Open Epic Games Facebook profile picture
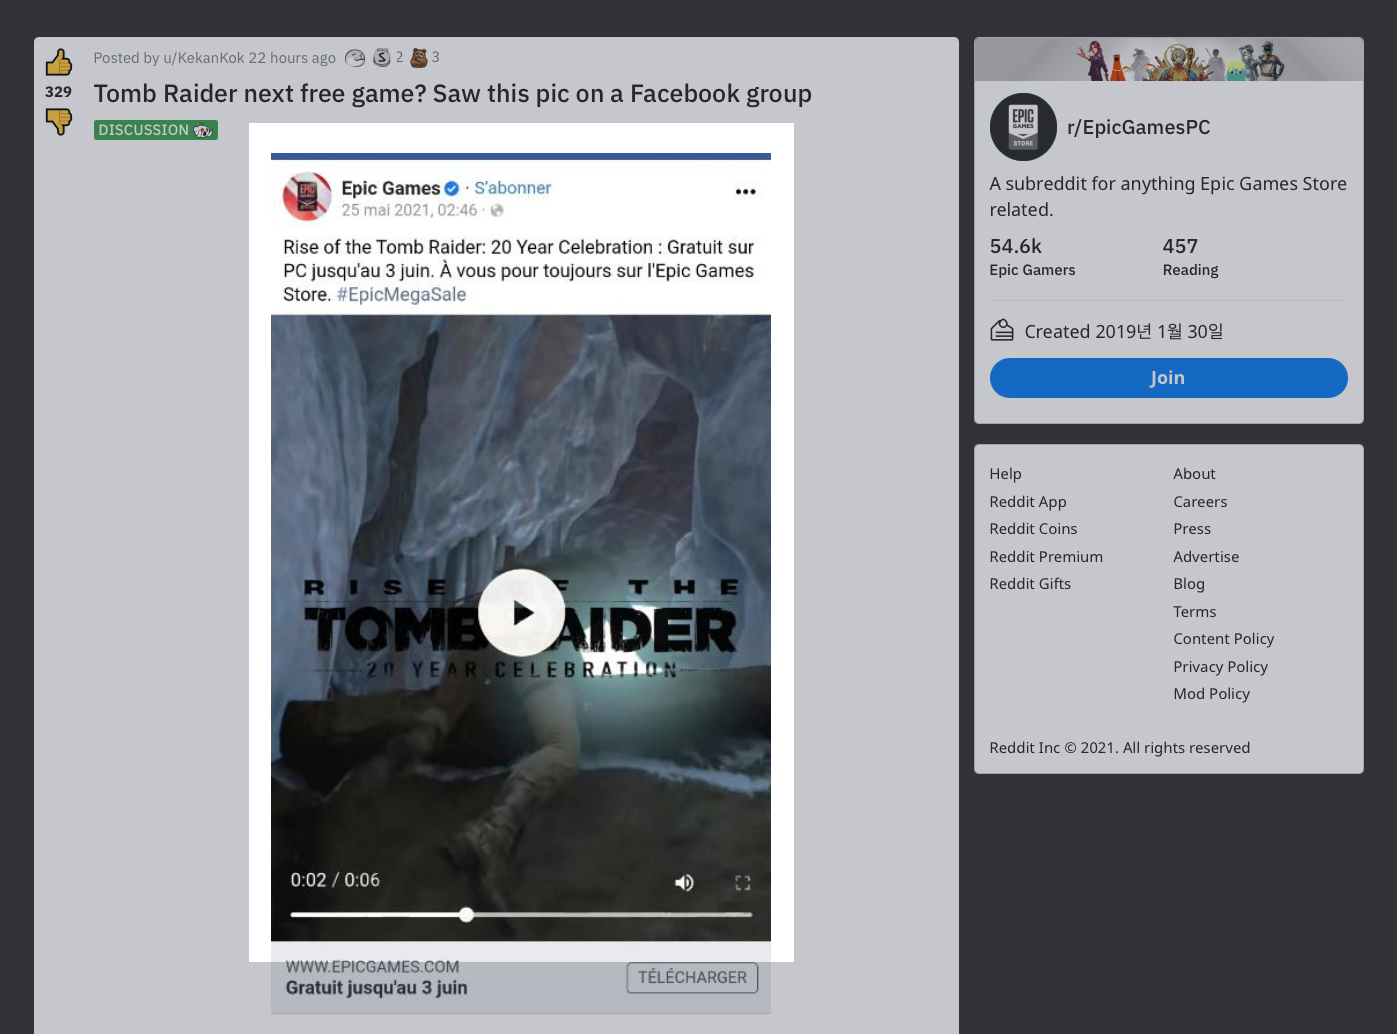1397x1034 pixels. point(307,196)
